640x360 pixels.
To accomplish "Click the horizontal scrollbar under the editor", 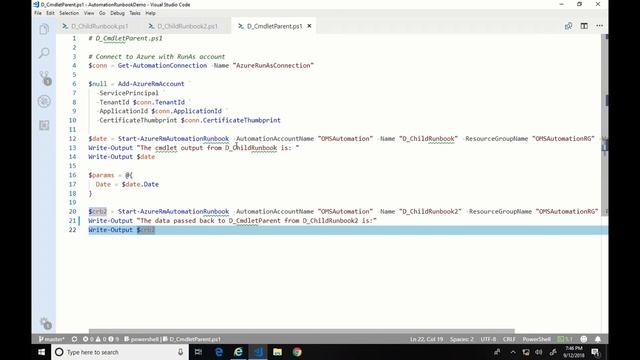I will pyautogui.click(x=302, y=331).
